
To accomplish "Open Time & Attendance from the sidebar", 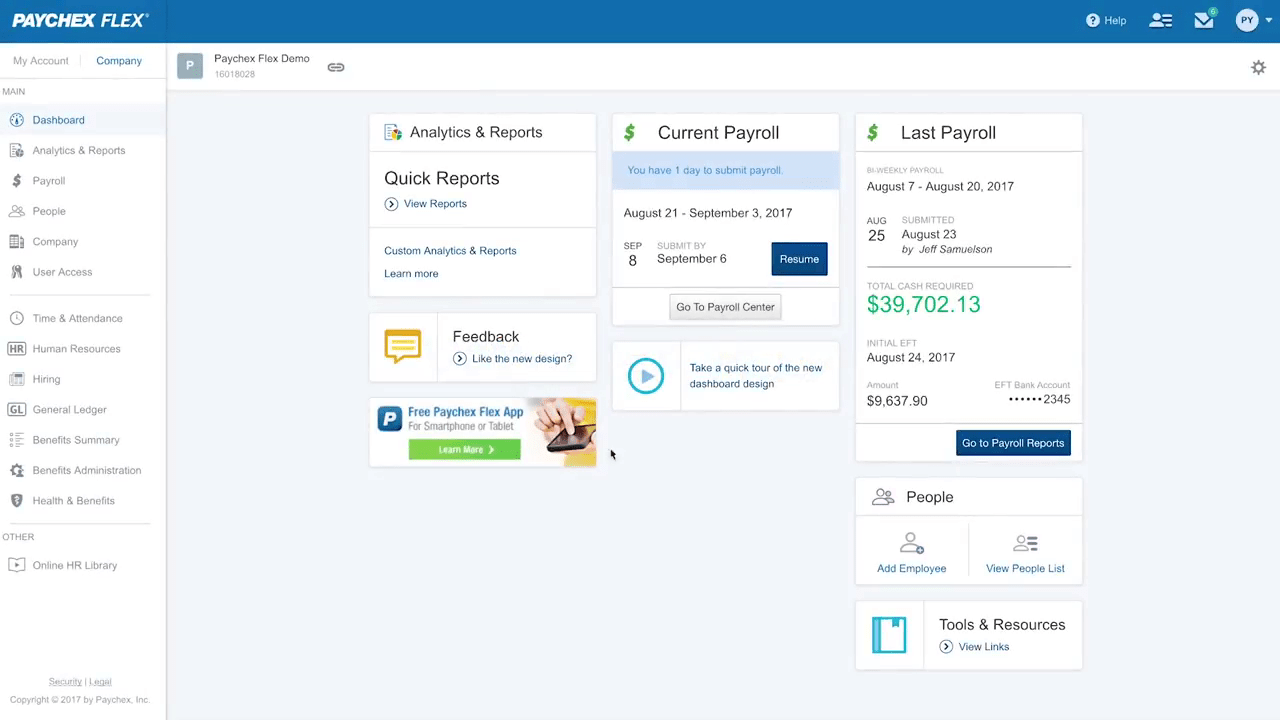I will tap(77, 318).
